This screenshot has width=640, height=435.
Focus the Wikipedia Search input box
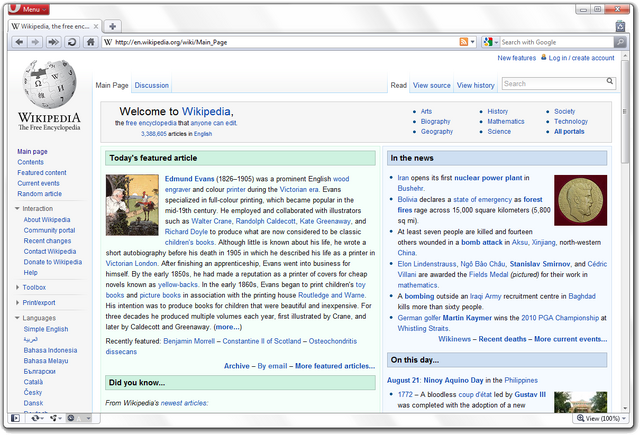(554, 84)
